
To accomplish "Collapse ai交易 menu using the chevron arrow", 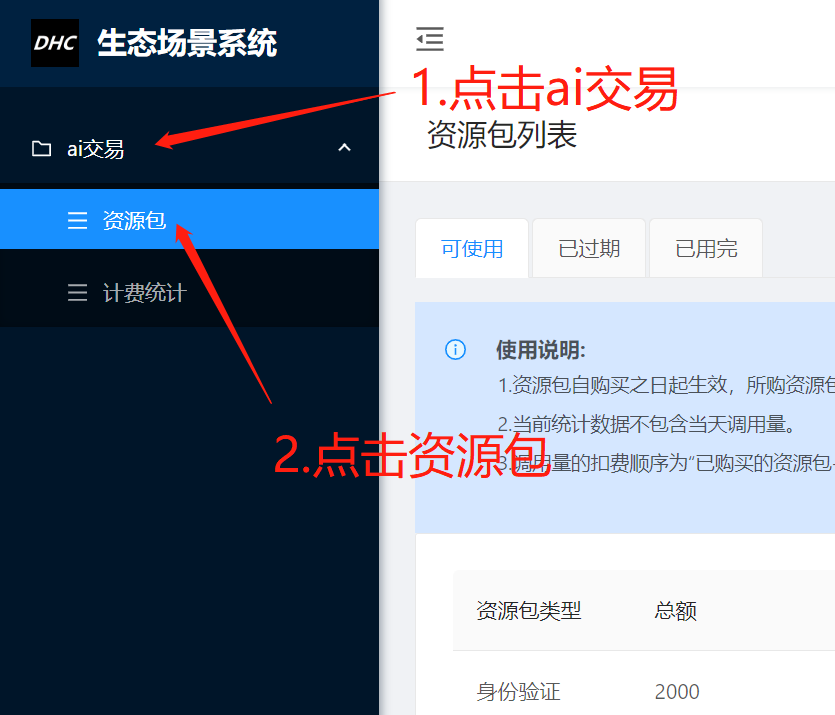I will [x=345, y=147].
